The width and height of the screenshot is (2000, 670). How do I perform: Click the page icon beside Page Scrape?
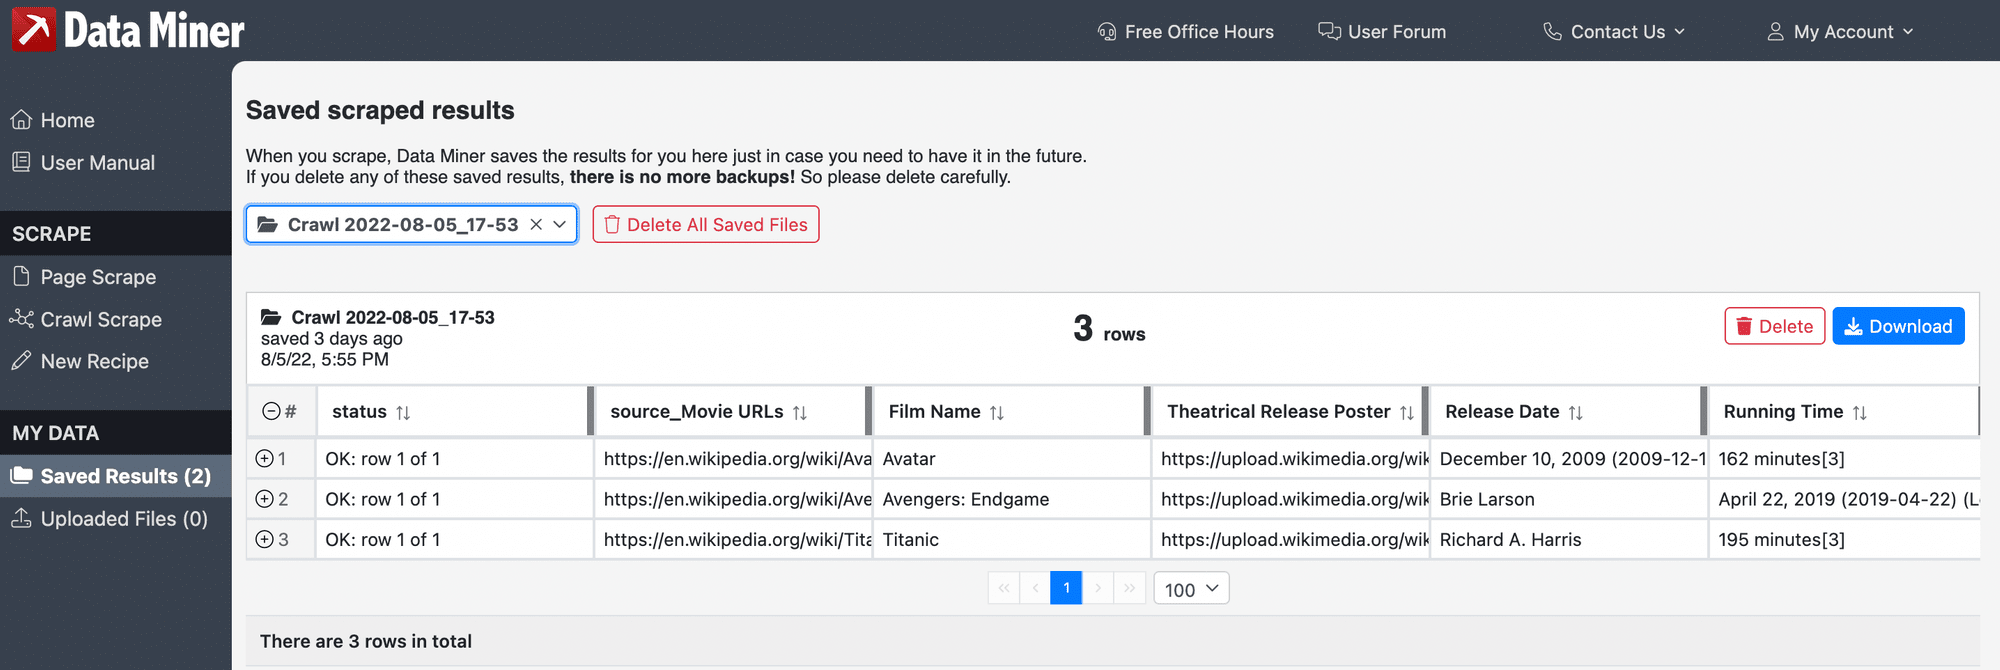[x=21, y=275]
